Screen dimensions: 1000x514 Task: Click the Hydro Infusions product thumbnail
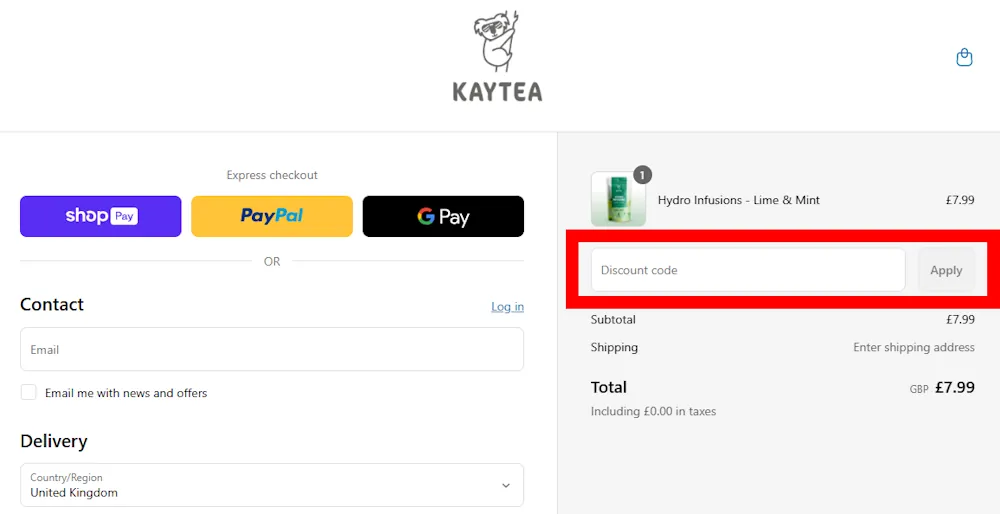point(618,200)
